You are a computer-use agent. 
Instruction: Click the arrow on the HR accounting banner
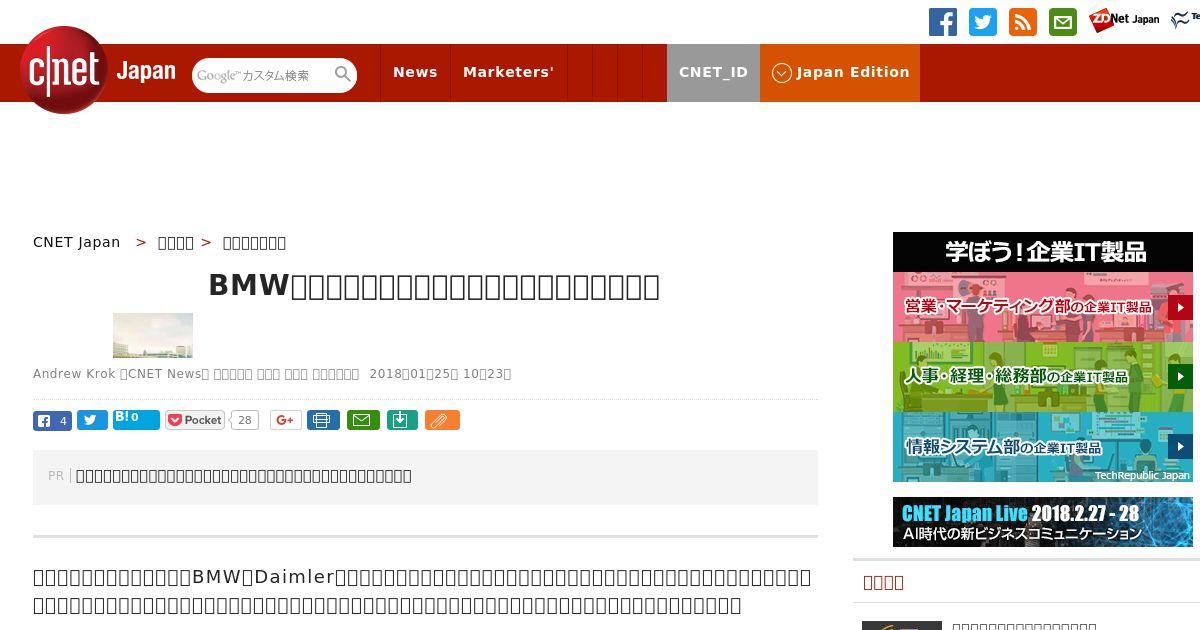pos(1180,377)
